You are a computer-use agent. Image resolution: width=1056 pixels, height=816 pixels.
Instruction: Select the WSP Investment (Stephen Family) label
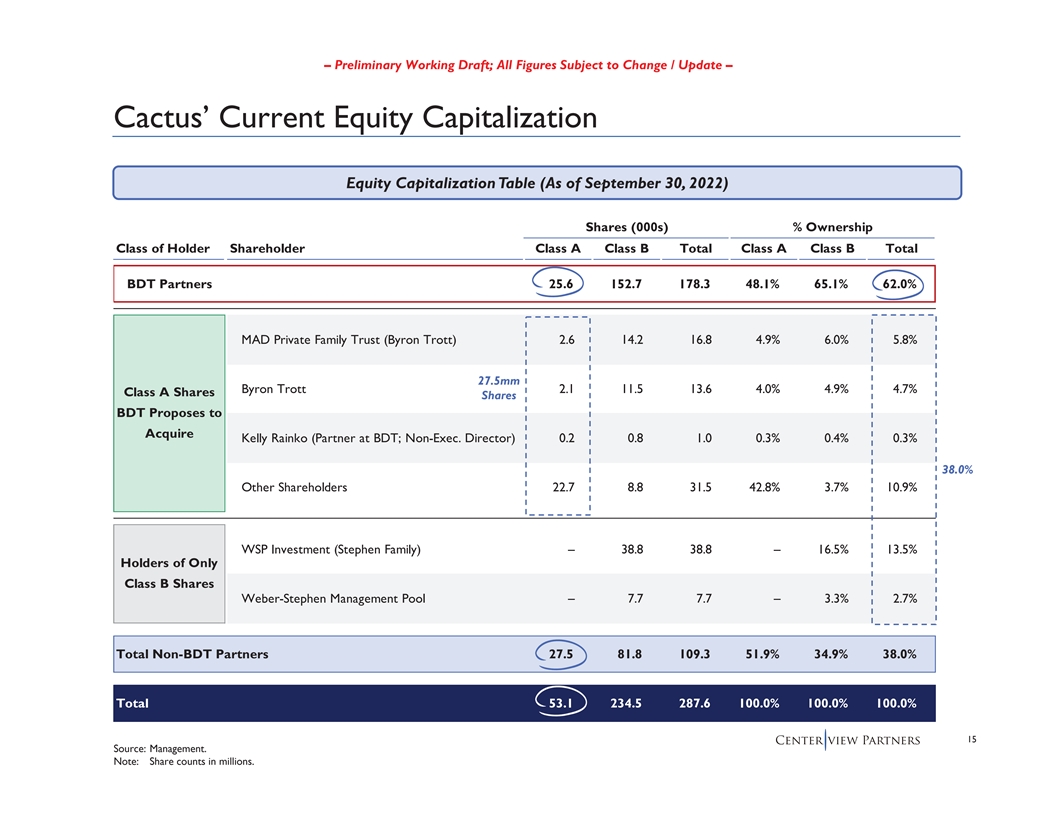coord(330,549)
